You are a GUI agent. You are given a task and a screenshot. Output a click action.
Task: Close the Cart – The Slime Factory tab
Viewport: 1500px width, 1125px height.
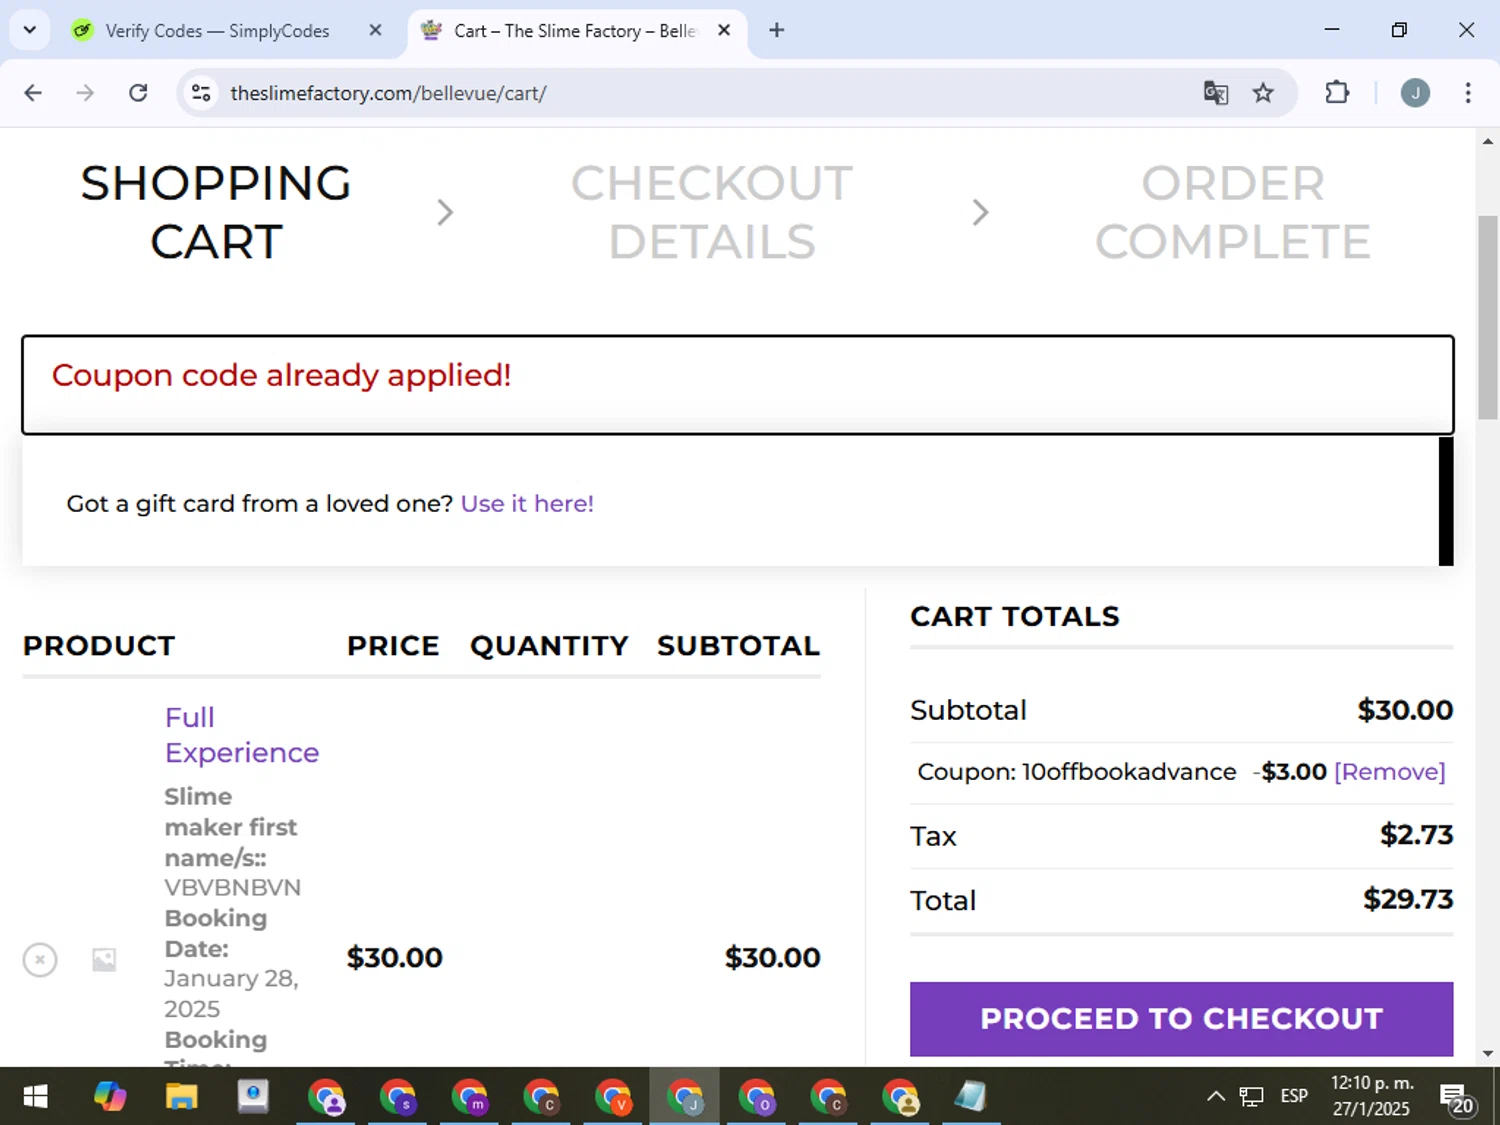click(724, 30)
